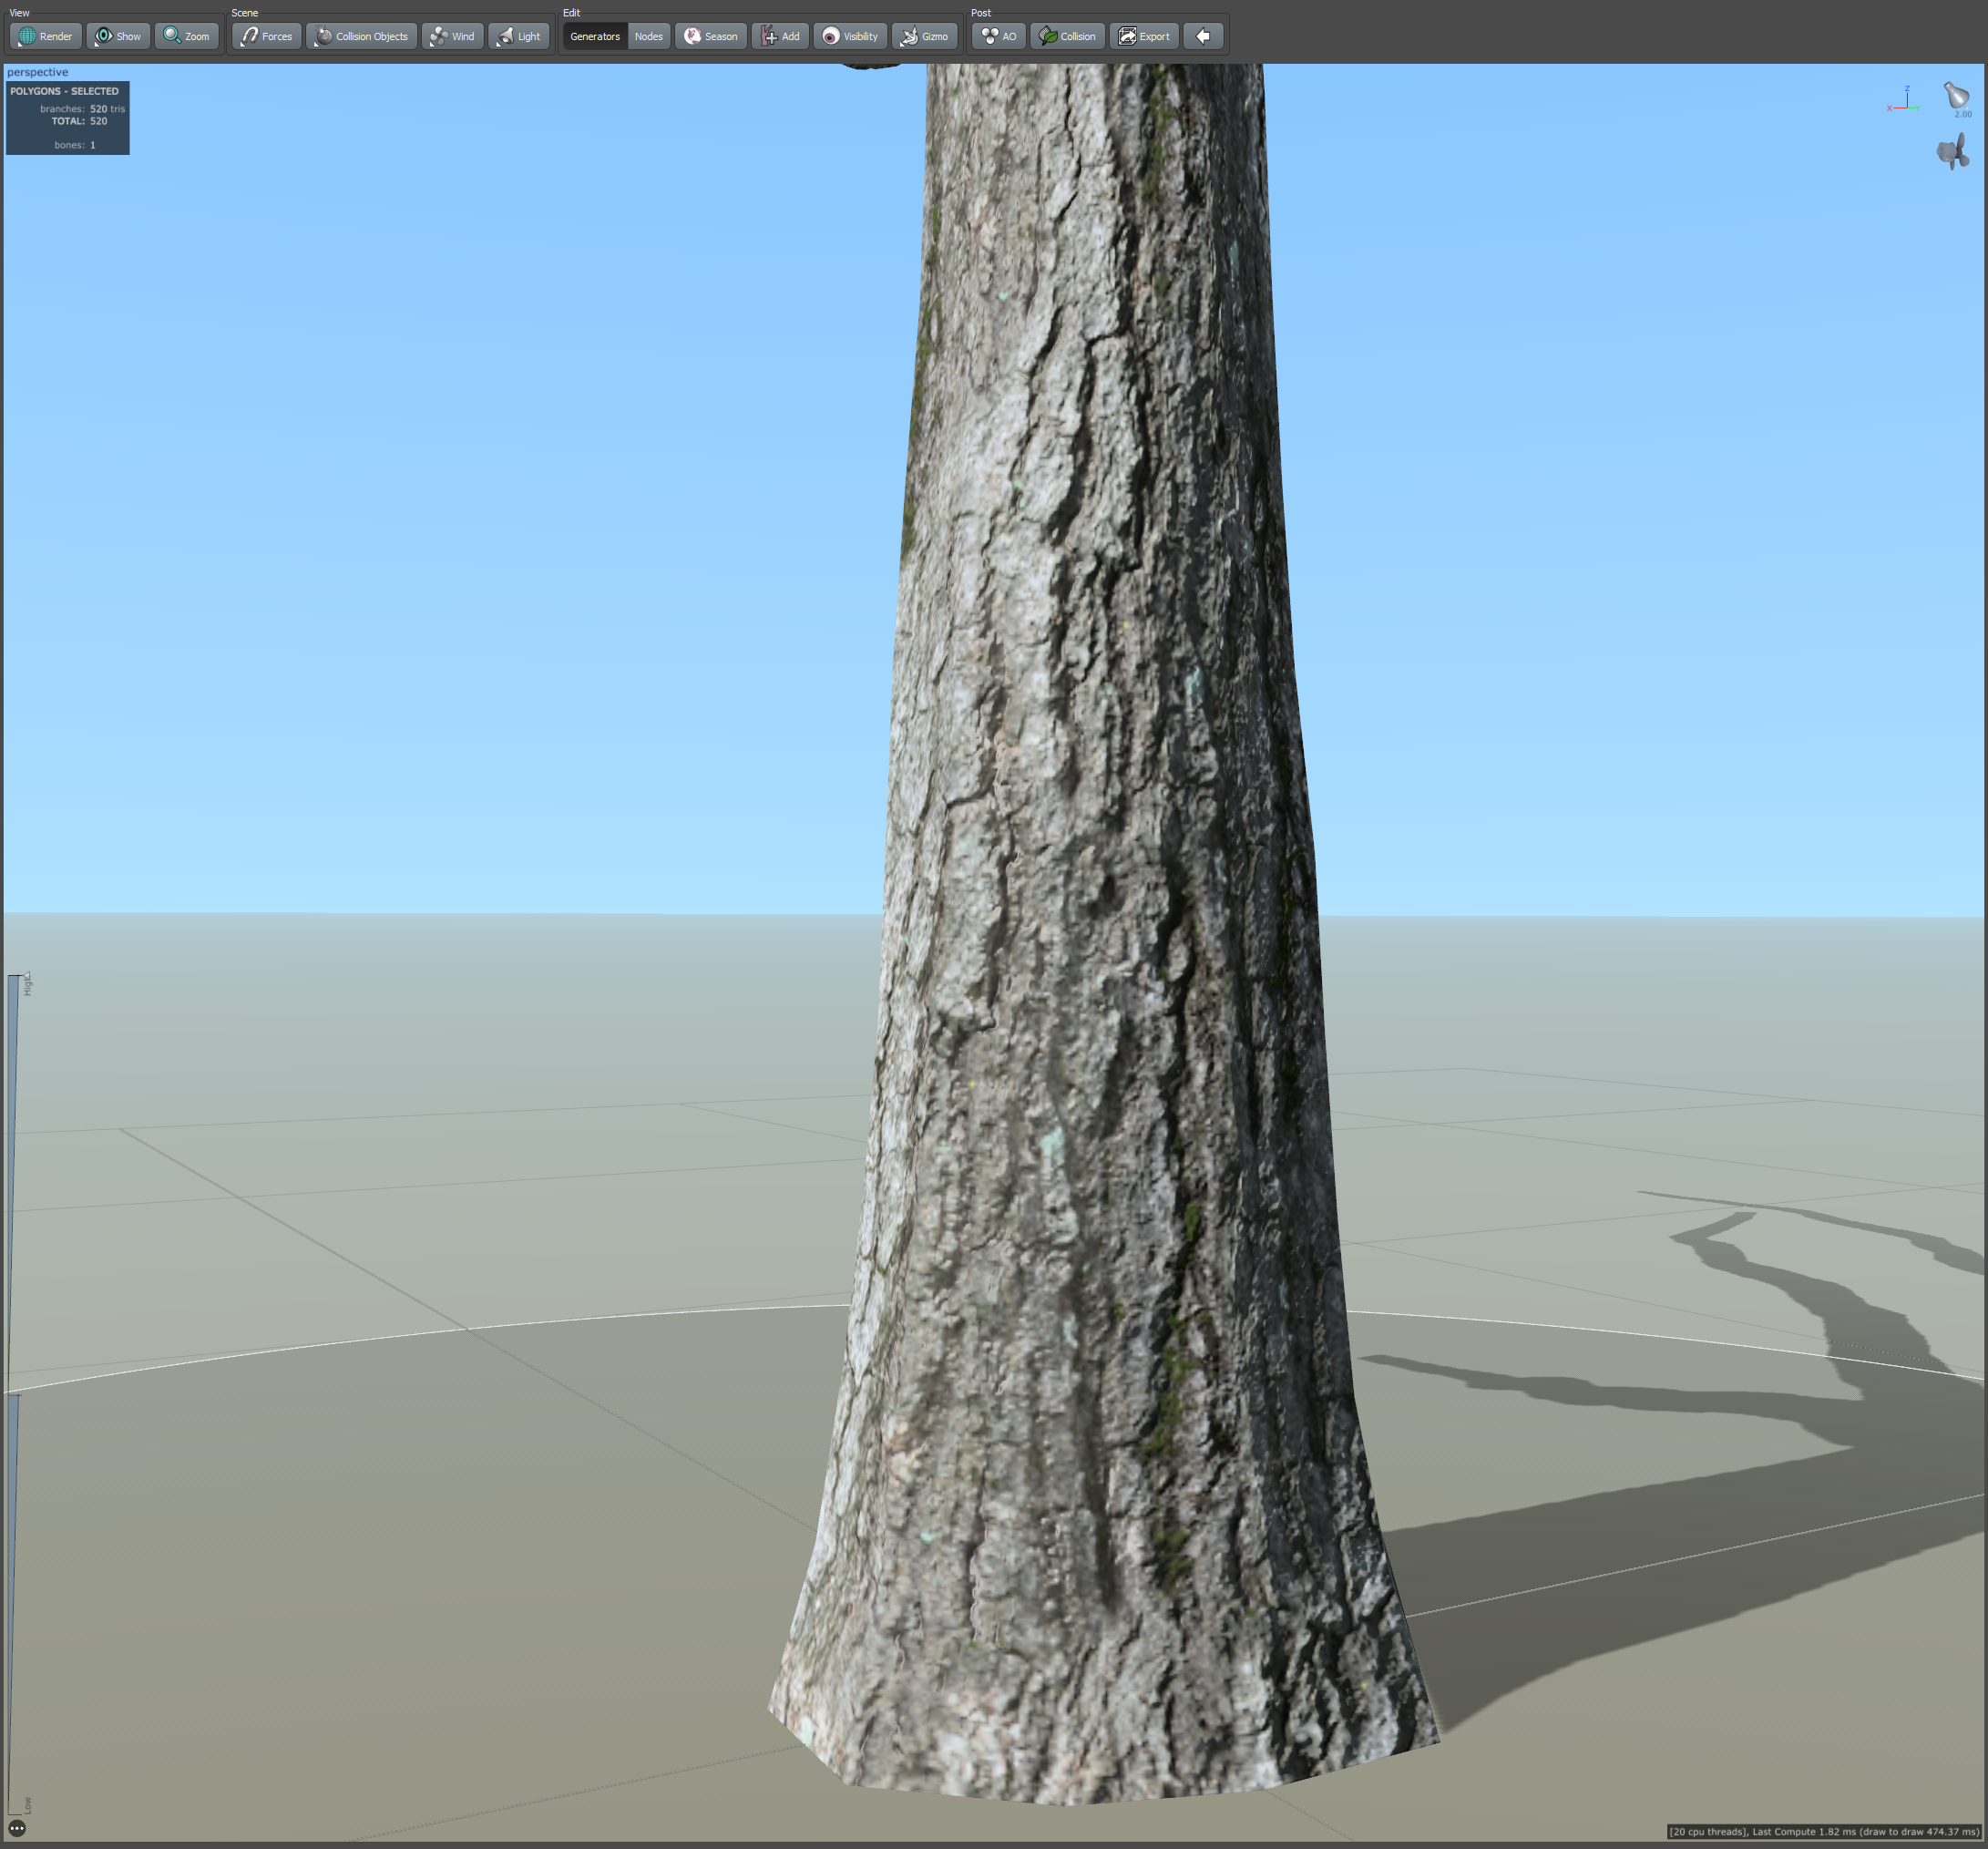Click the Collision leaf button
1988x1849 pixels.
click(1068, 36)
